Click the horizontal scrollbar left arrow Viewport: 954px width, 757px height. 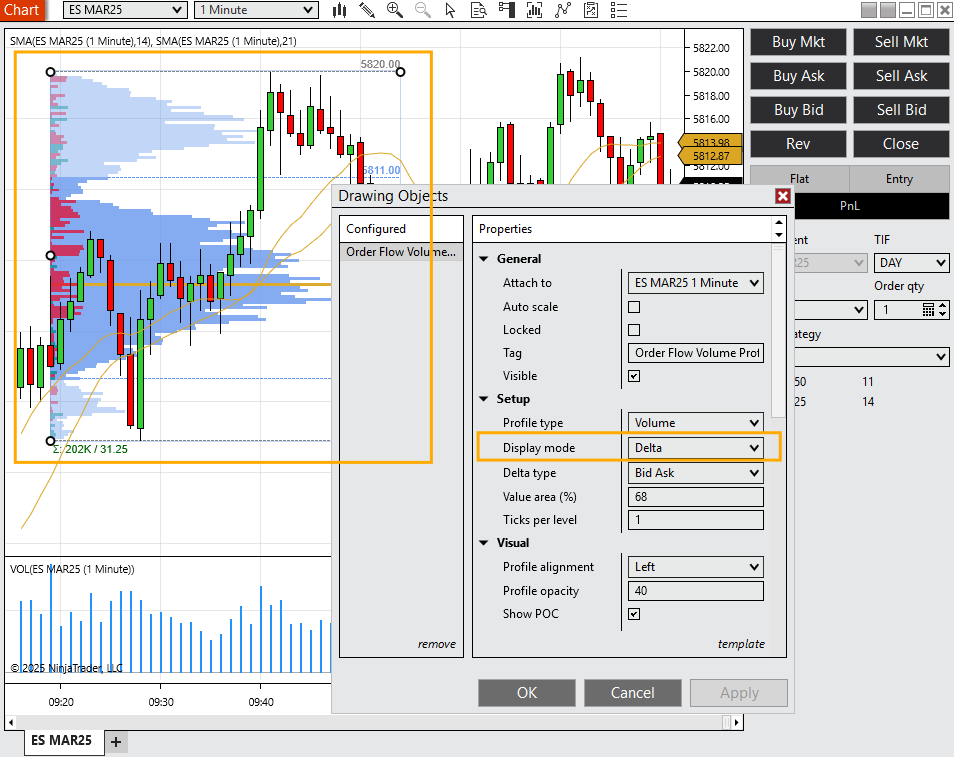[10, 722]
